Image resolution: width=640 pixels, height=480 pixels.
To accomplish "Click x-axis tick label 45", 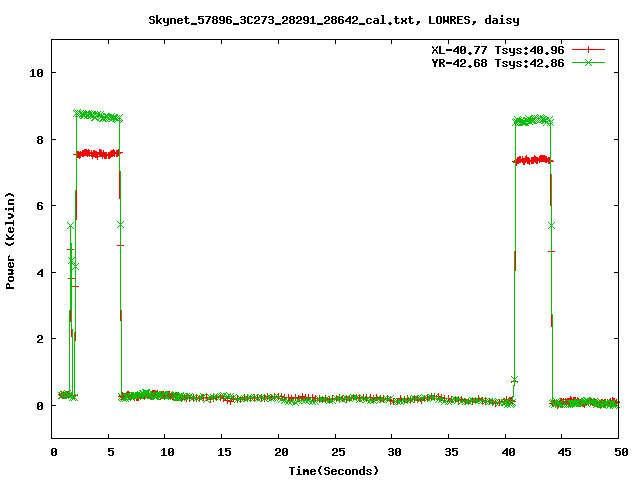I will click(x=564, y=452).
